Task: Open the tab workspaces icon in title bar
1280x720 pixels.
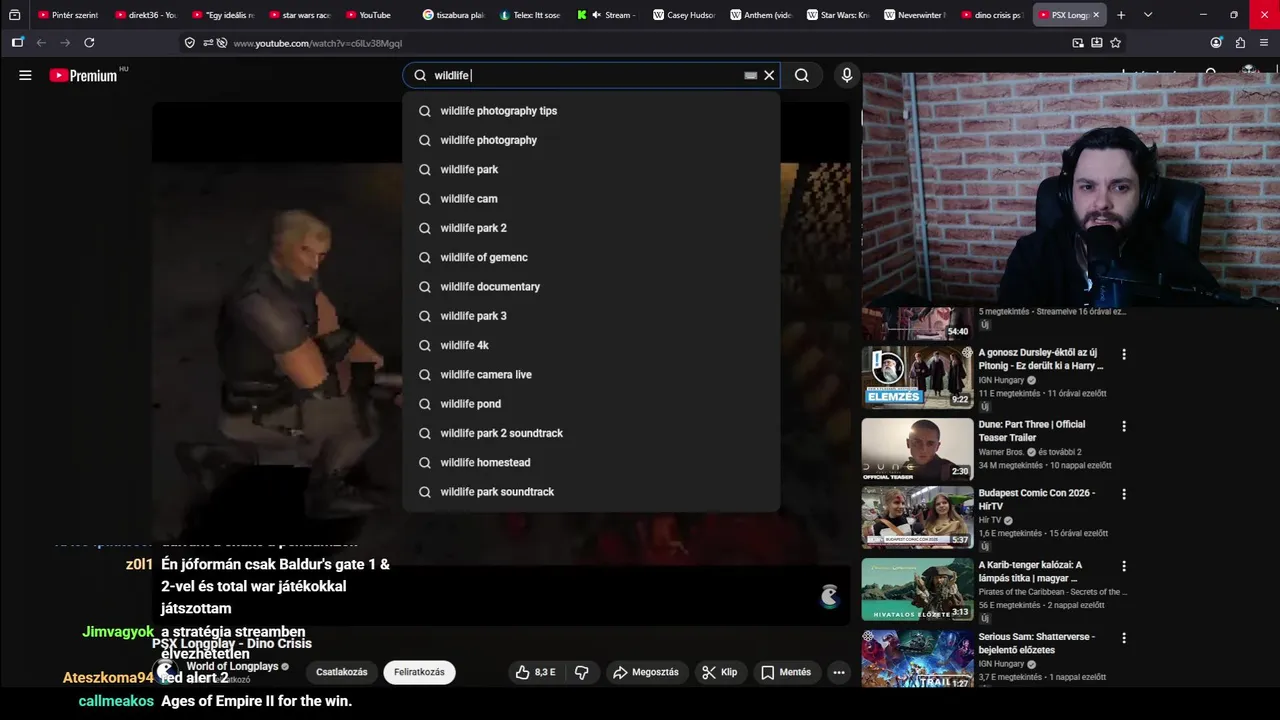Action: (x=14, y=15)
